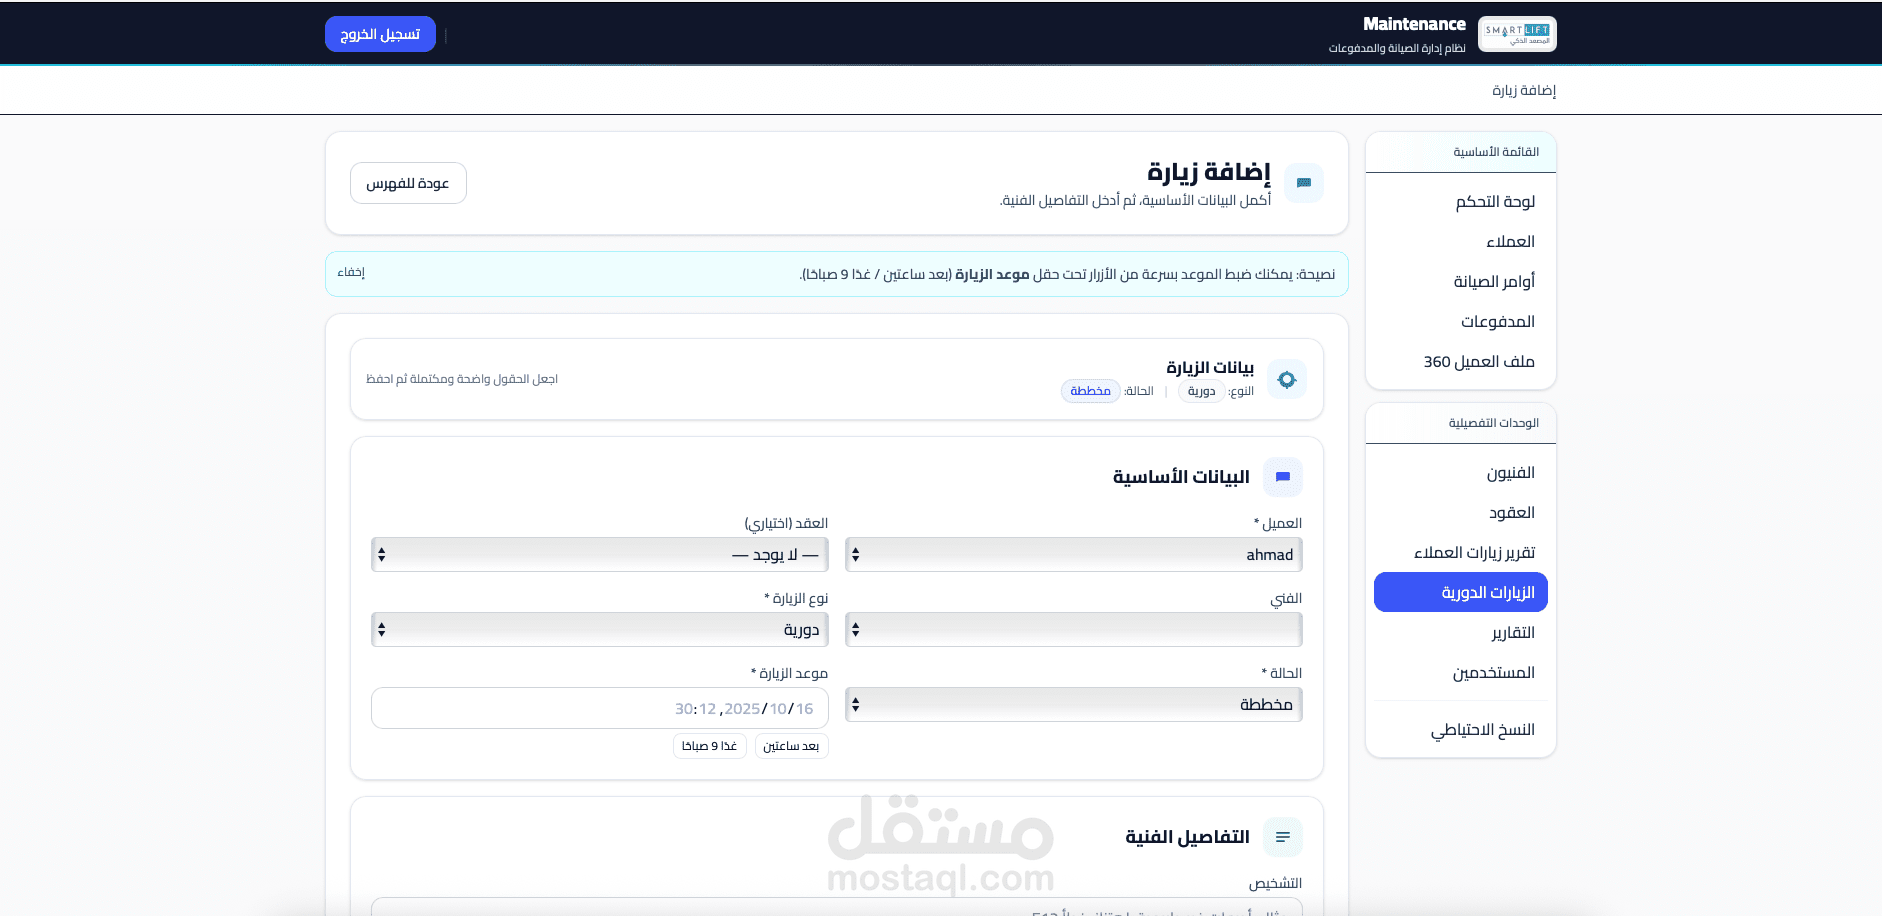Click the إضافة زيارة breadcrumb text

click(1524, 90)
